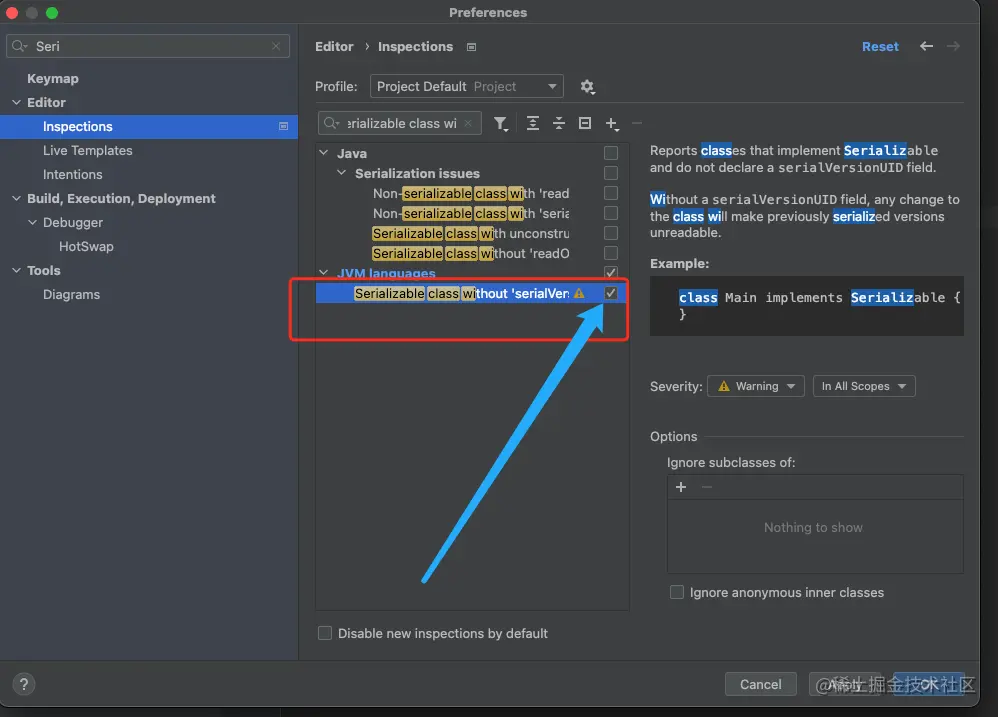Click the Nothing to show list area
The width and height of the screenshot is (998, 717).
tap(815, 536)
